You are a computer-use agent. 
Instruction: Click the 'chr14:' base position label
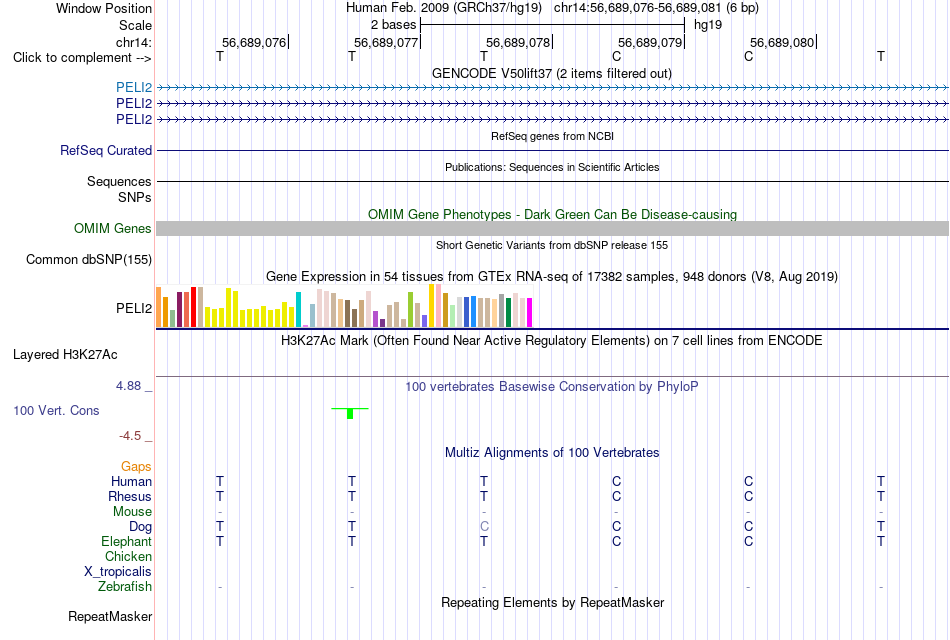[134, 42]
